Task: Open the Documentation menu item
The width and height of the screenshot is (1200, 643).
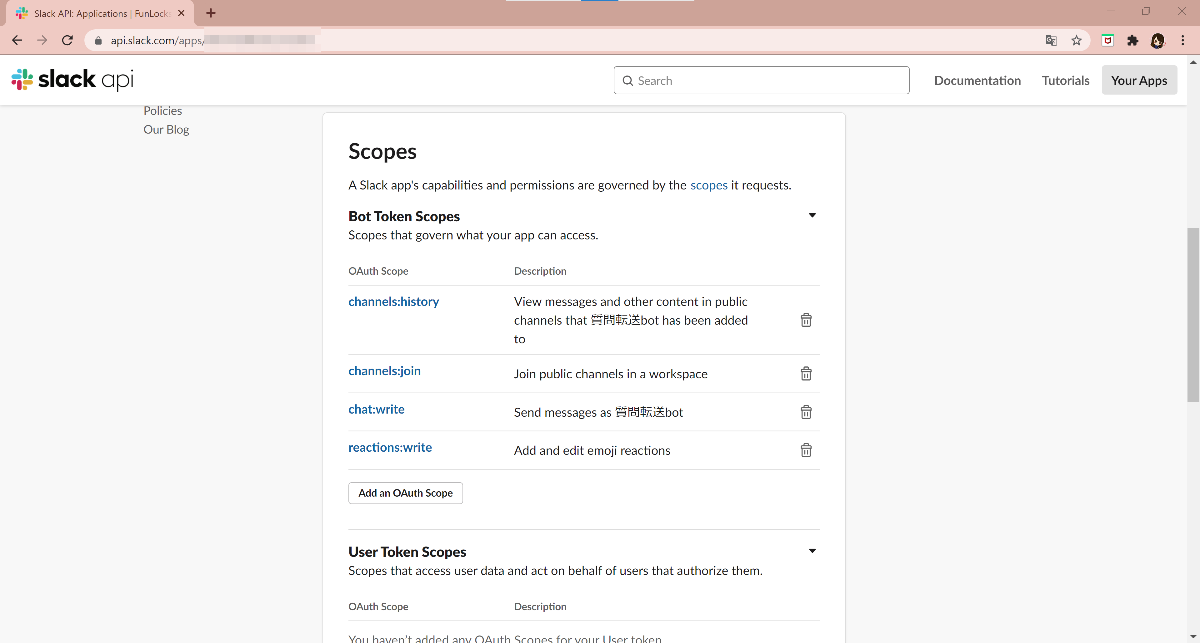Action: [977, 80]
